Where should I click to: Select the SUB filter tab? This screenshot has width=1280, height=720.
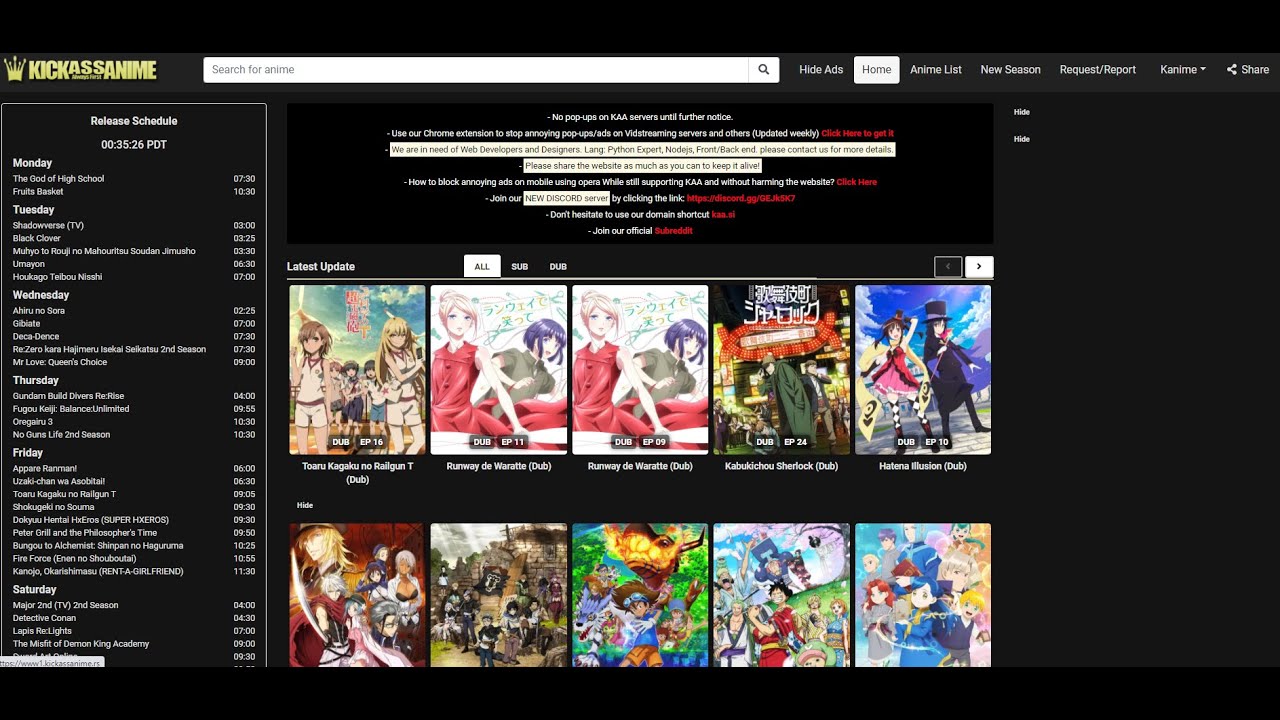(520, 267)
